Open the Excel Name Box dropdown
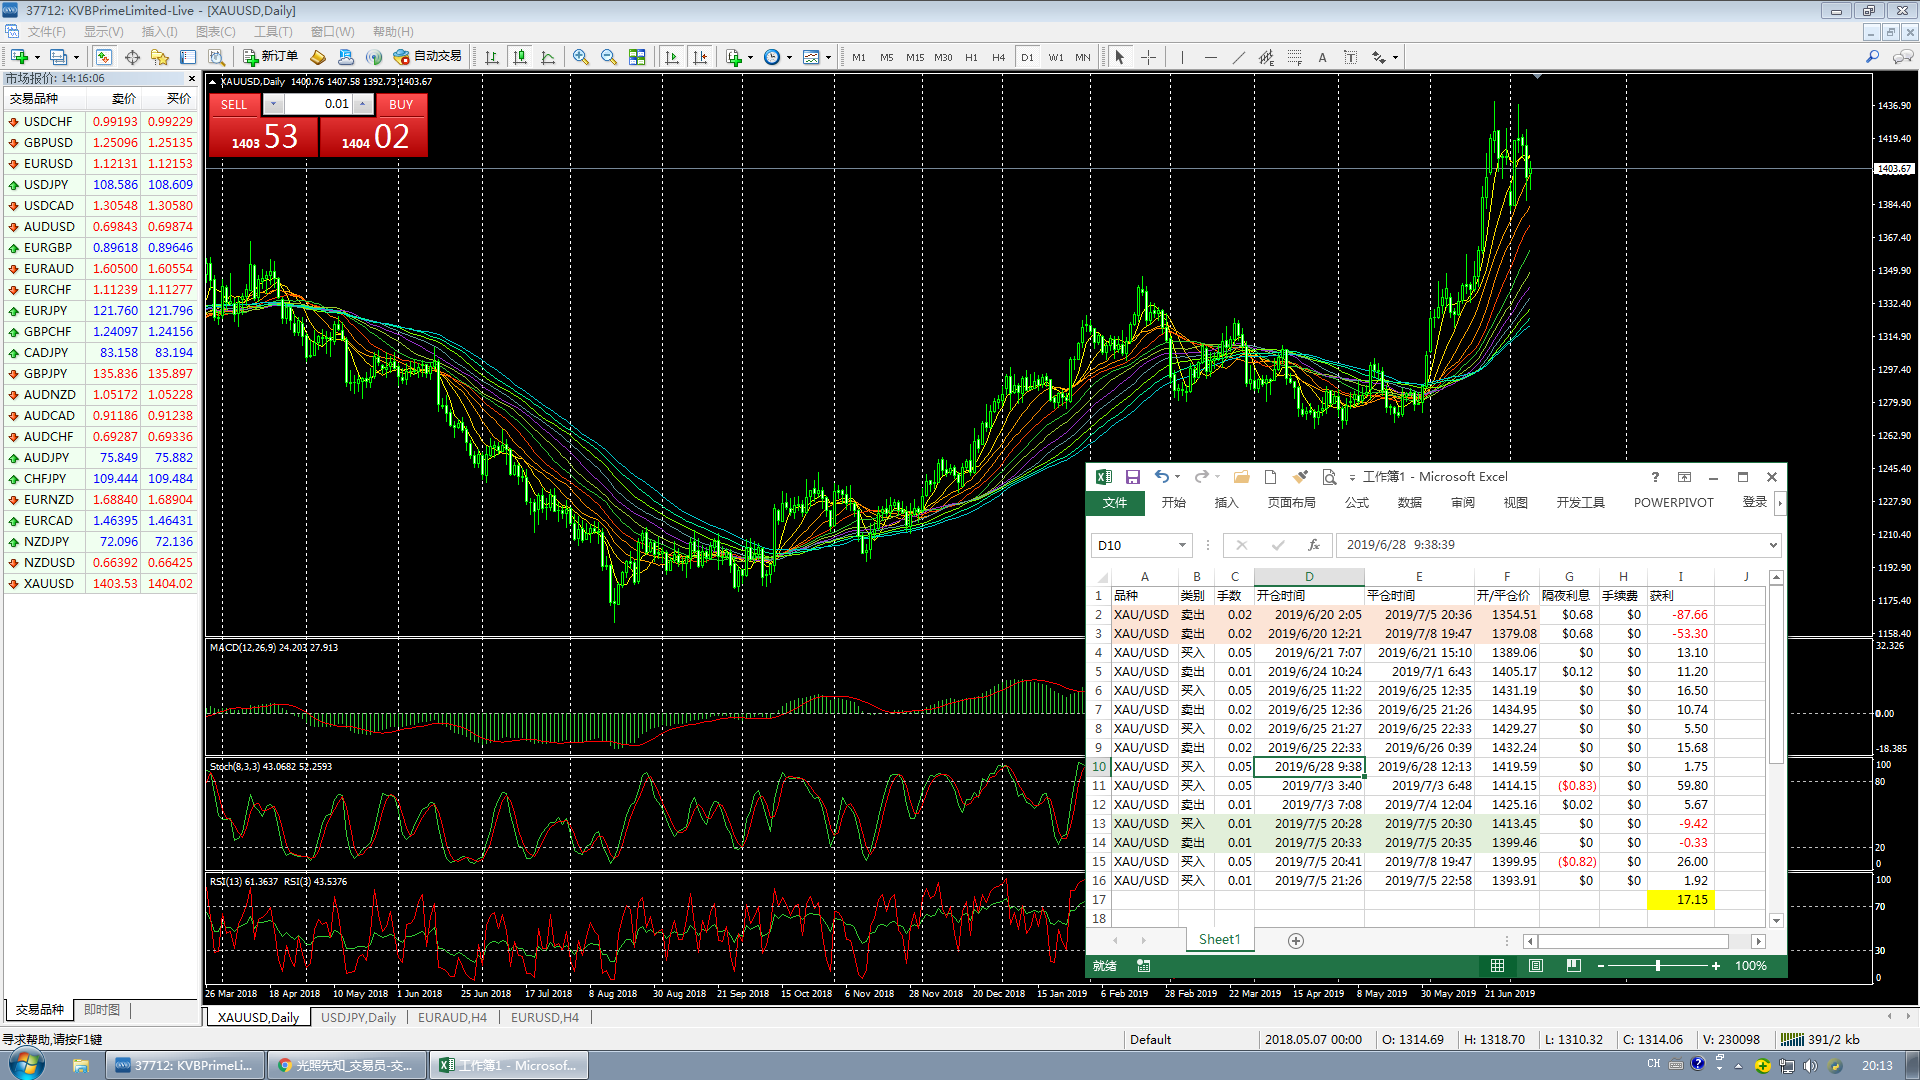Screen dimensions: 1920x1080 tap(1182, 545)
